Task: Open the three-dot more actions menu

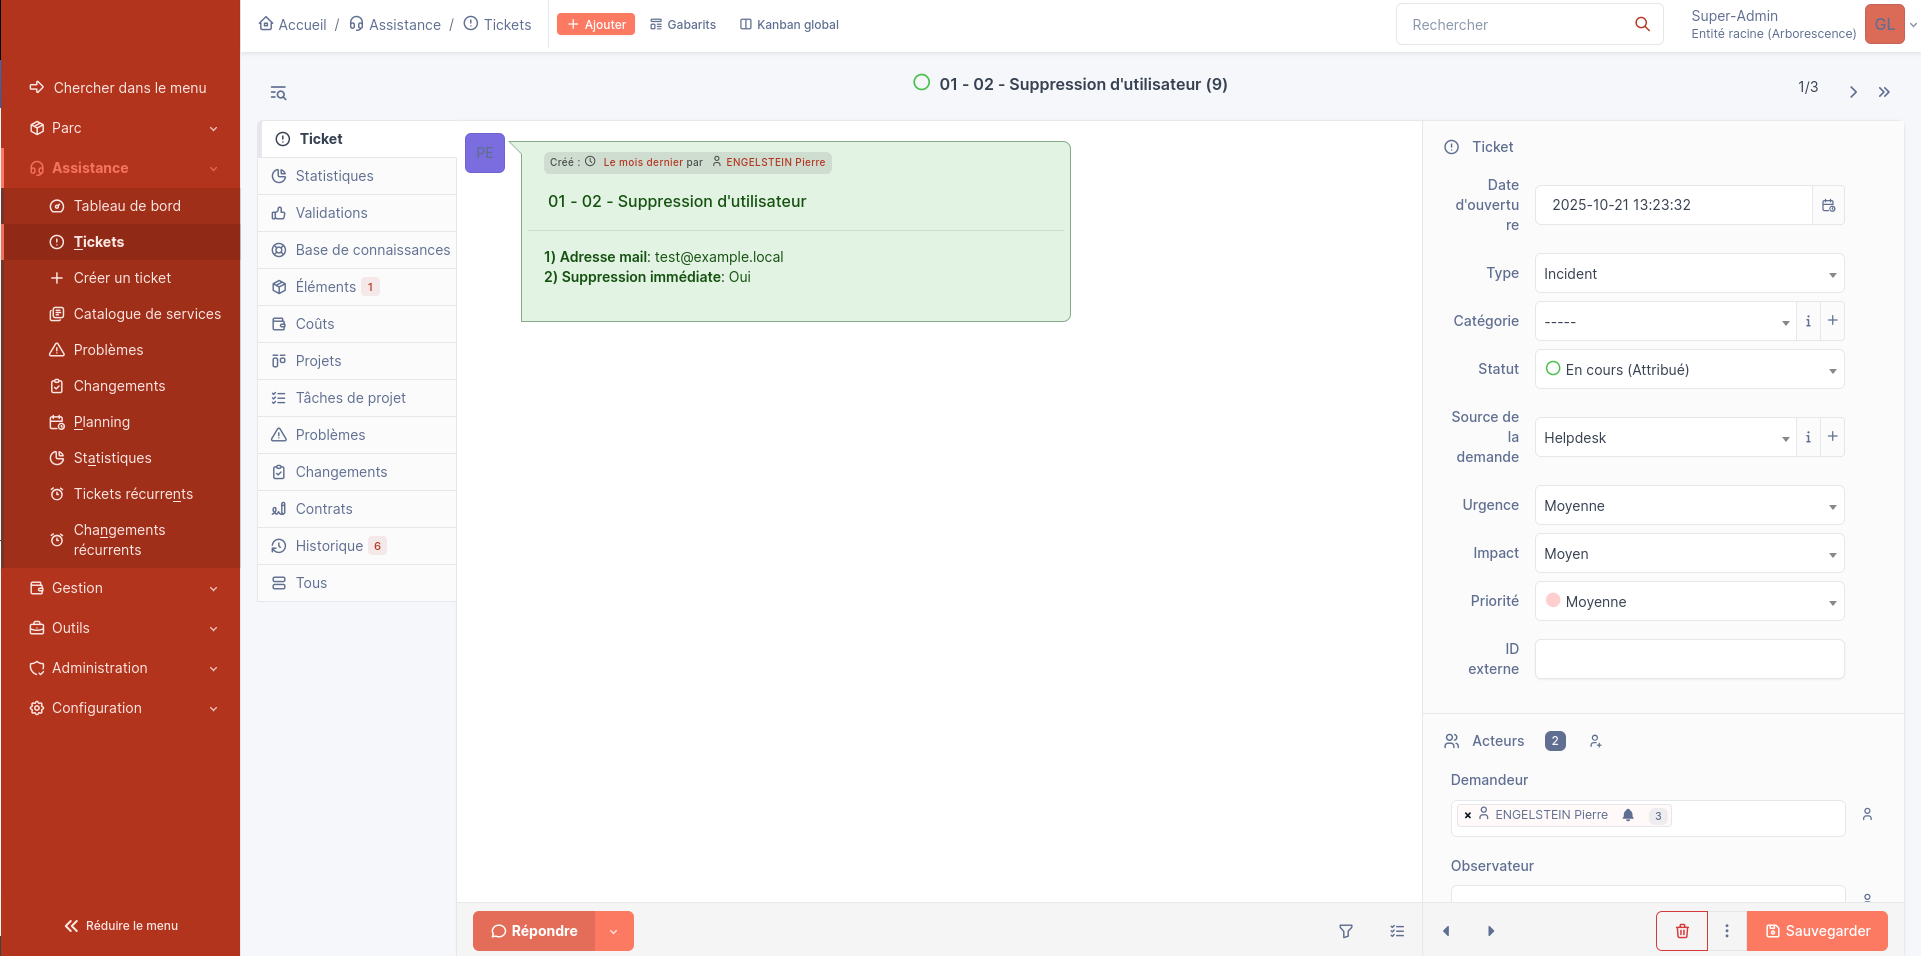Action: pos(1727,931)
